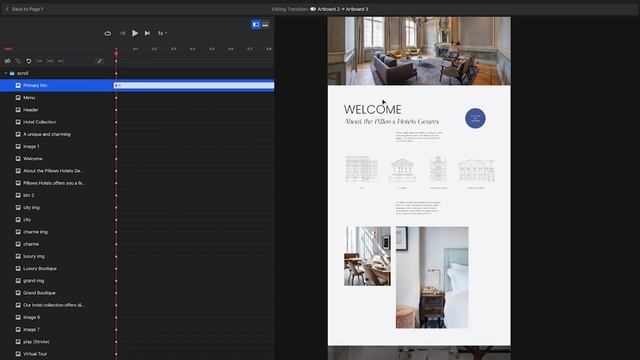Click the living room photo in preview
The width and height of the screenshot is (640, 360).
(x=419, y=51)
